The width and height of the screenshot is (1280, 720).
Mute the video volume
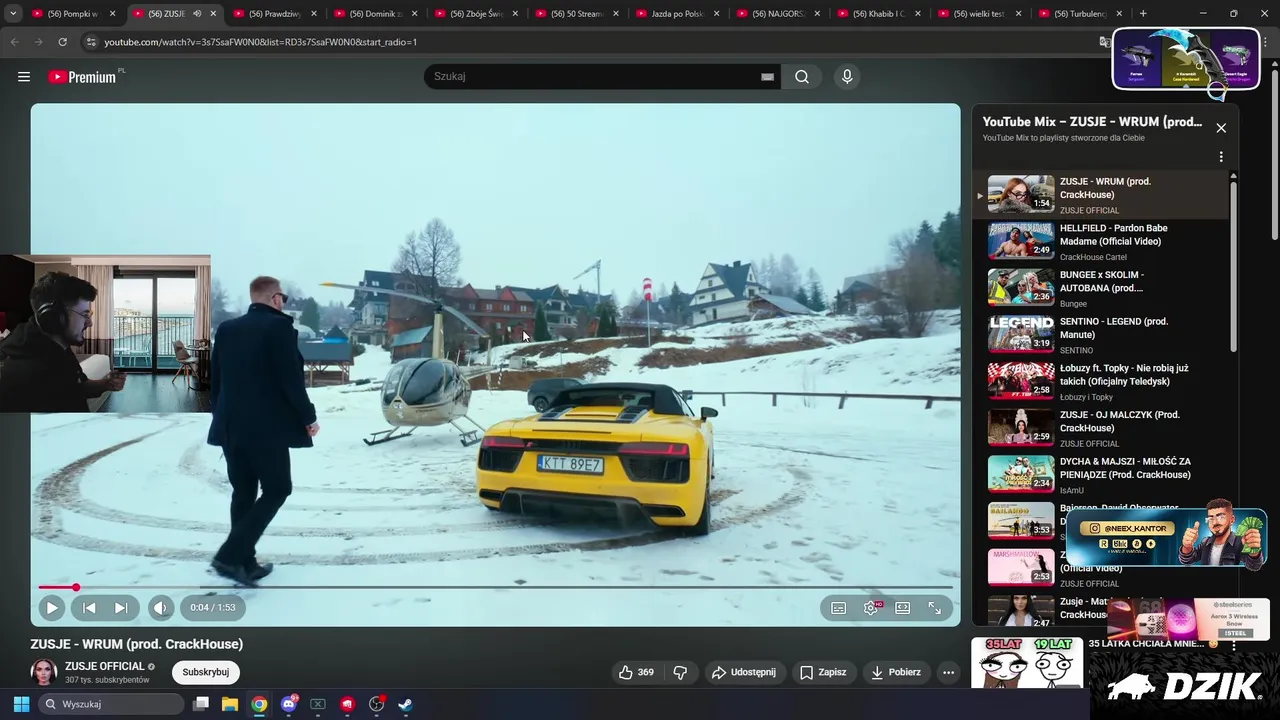coord(160,607)
